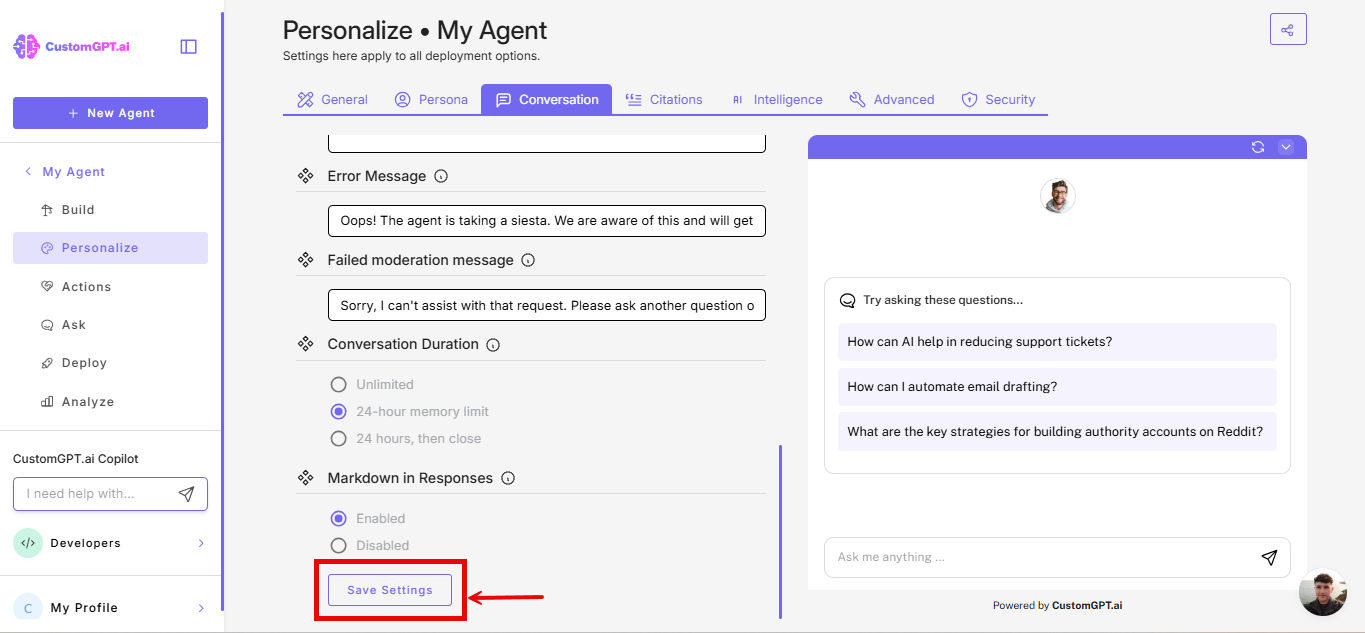Click the Actions sidebar icon
Image resolution: width=1365 pixels, height=633 pixels.
[46, 286]
